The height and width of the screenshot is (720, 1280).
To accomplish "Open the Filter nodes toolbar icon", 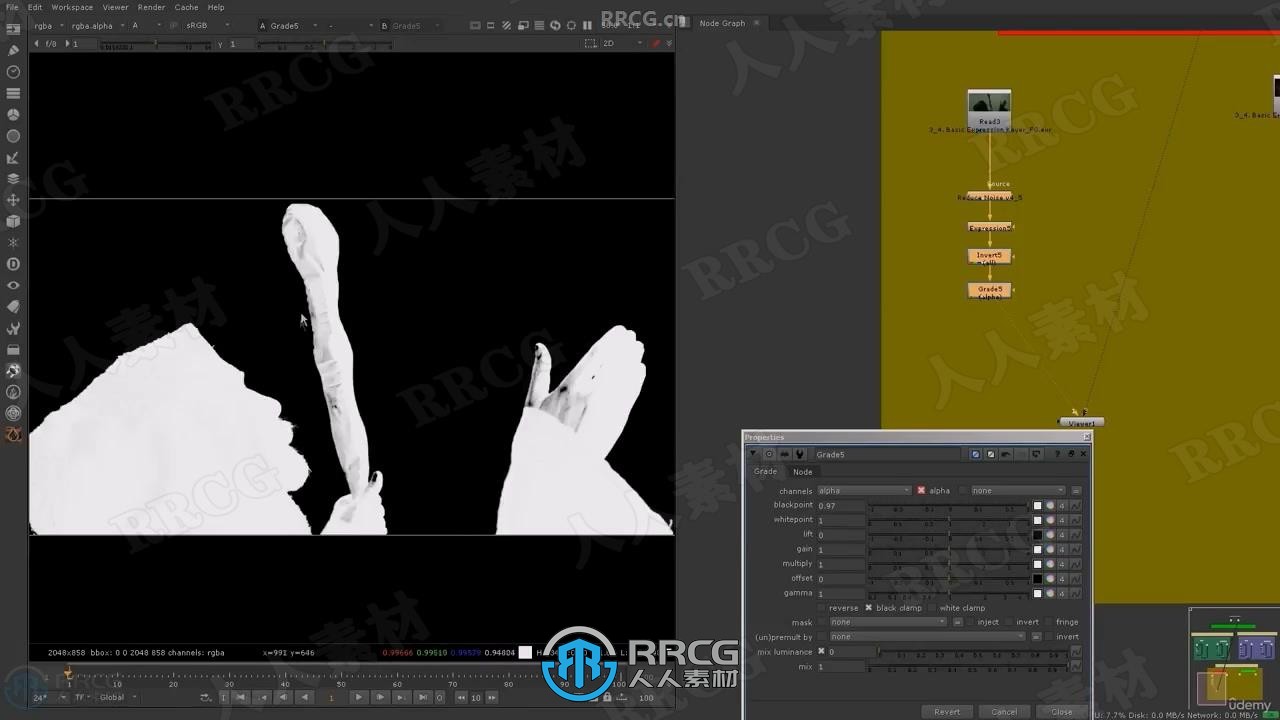I will click(x=13, y=136).
